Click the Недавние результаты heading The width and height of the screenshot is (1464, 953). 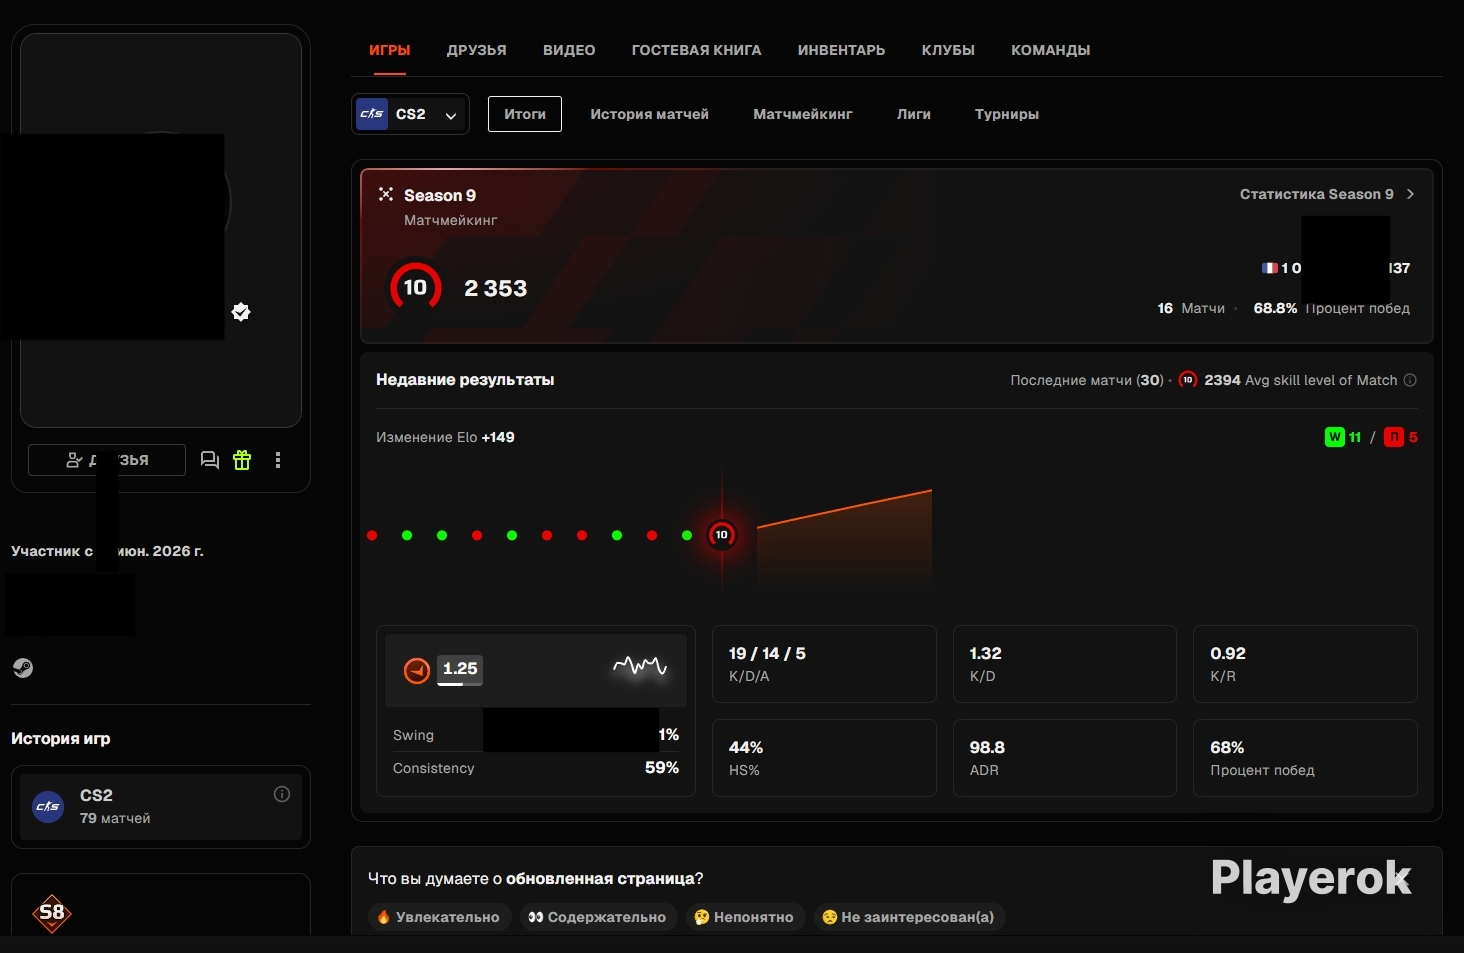pyautogui.click(x=465, y=380)
